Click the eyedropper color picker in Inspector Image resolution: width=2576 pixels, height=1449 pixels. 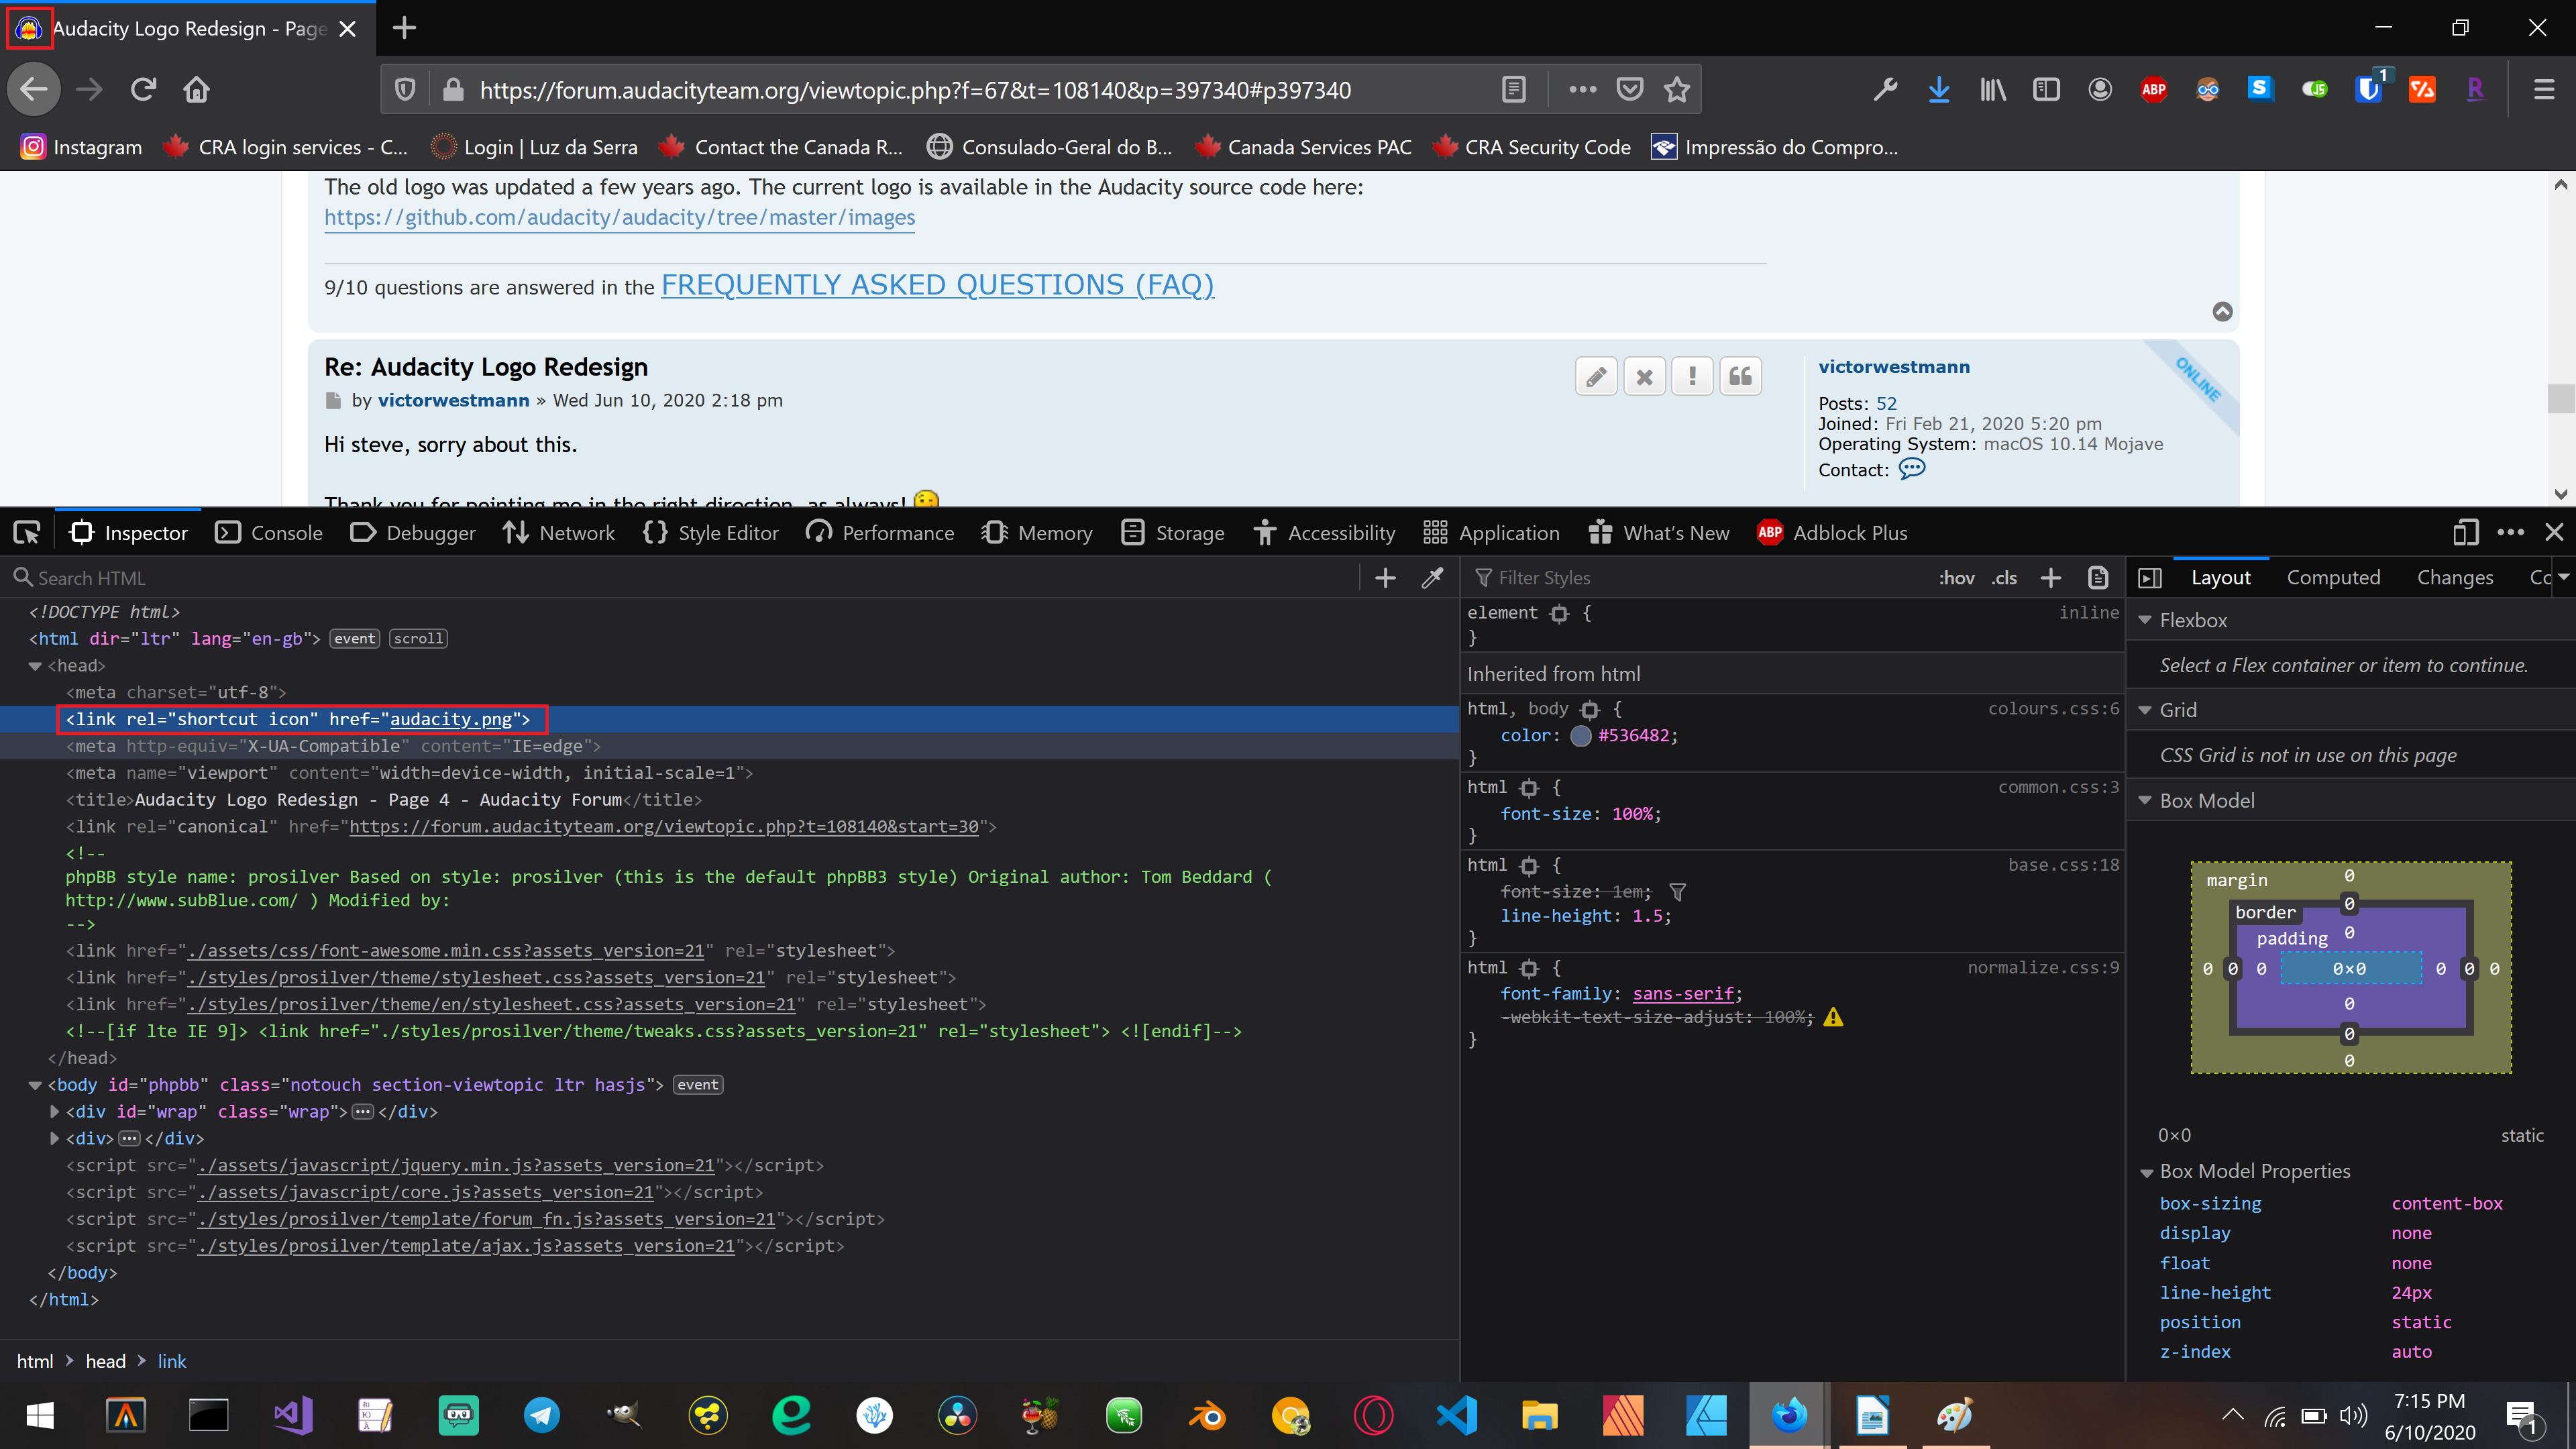1432,578
